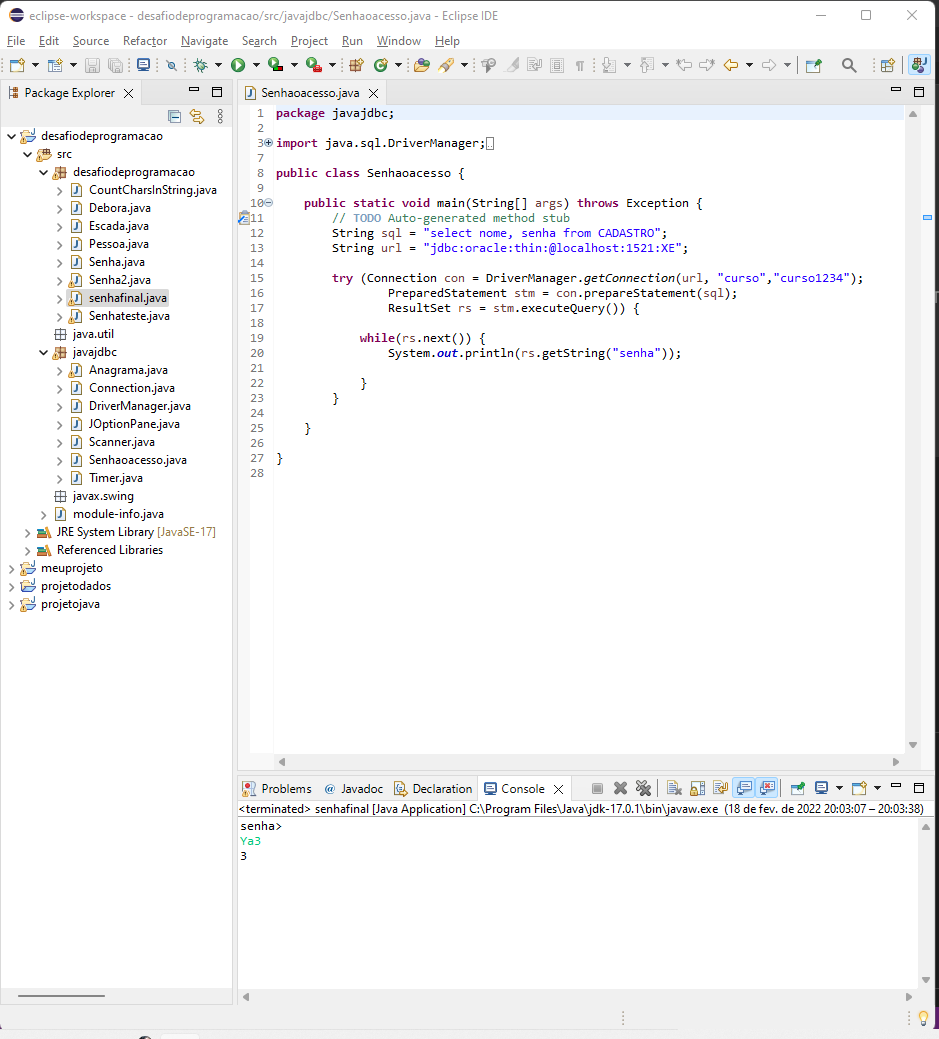Click the New wizard toolbar icon
Viewport: 939px width, 1039px height.
[18, 65]
